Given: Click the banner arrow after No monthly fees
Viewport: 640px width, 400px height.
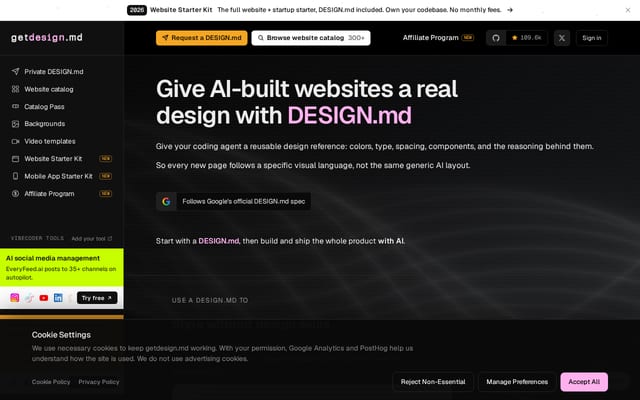Looking at the screenshot, I should [510, 10].
